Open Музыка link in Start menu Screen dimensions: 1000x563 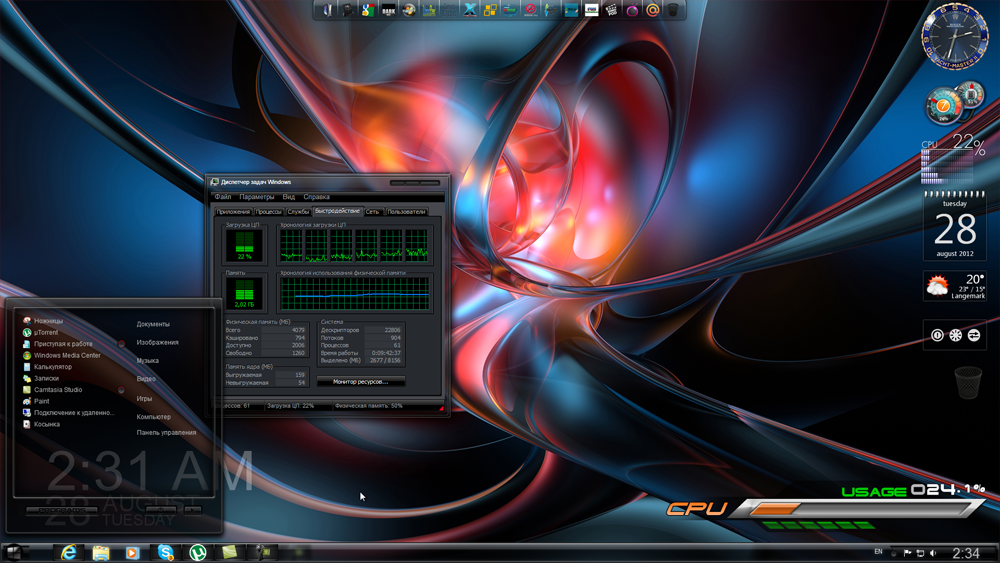point(147,360)
